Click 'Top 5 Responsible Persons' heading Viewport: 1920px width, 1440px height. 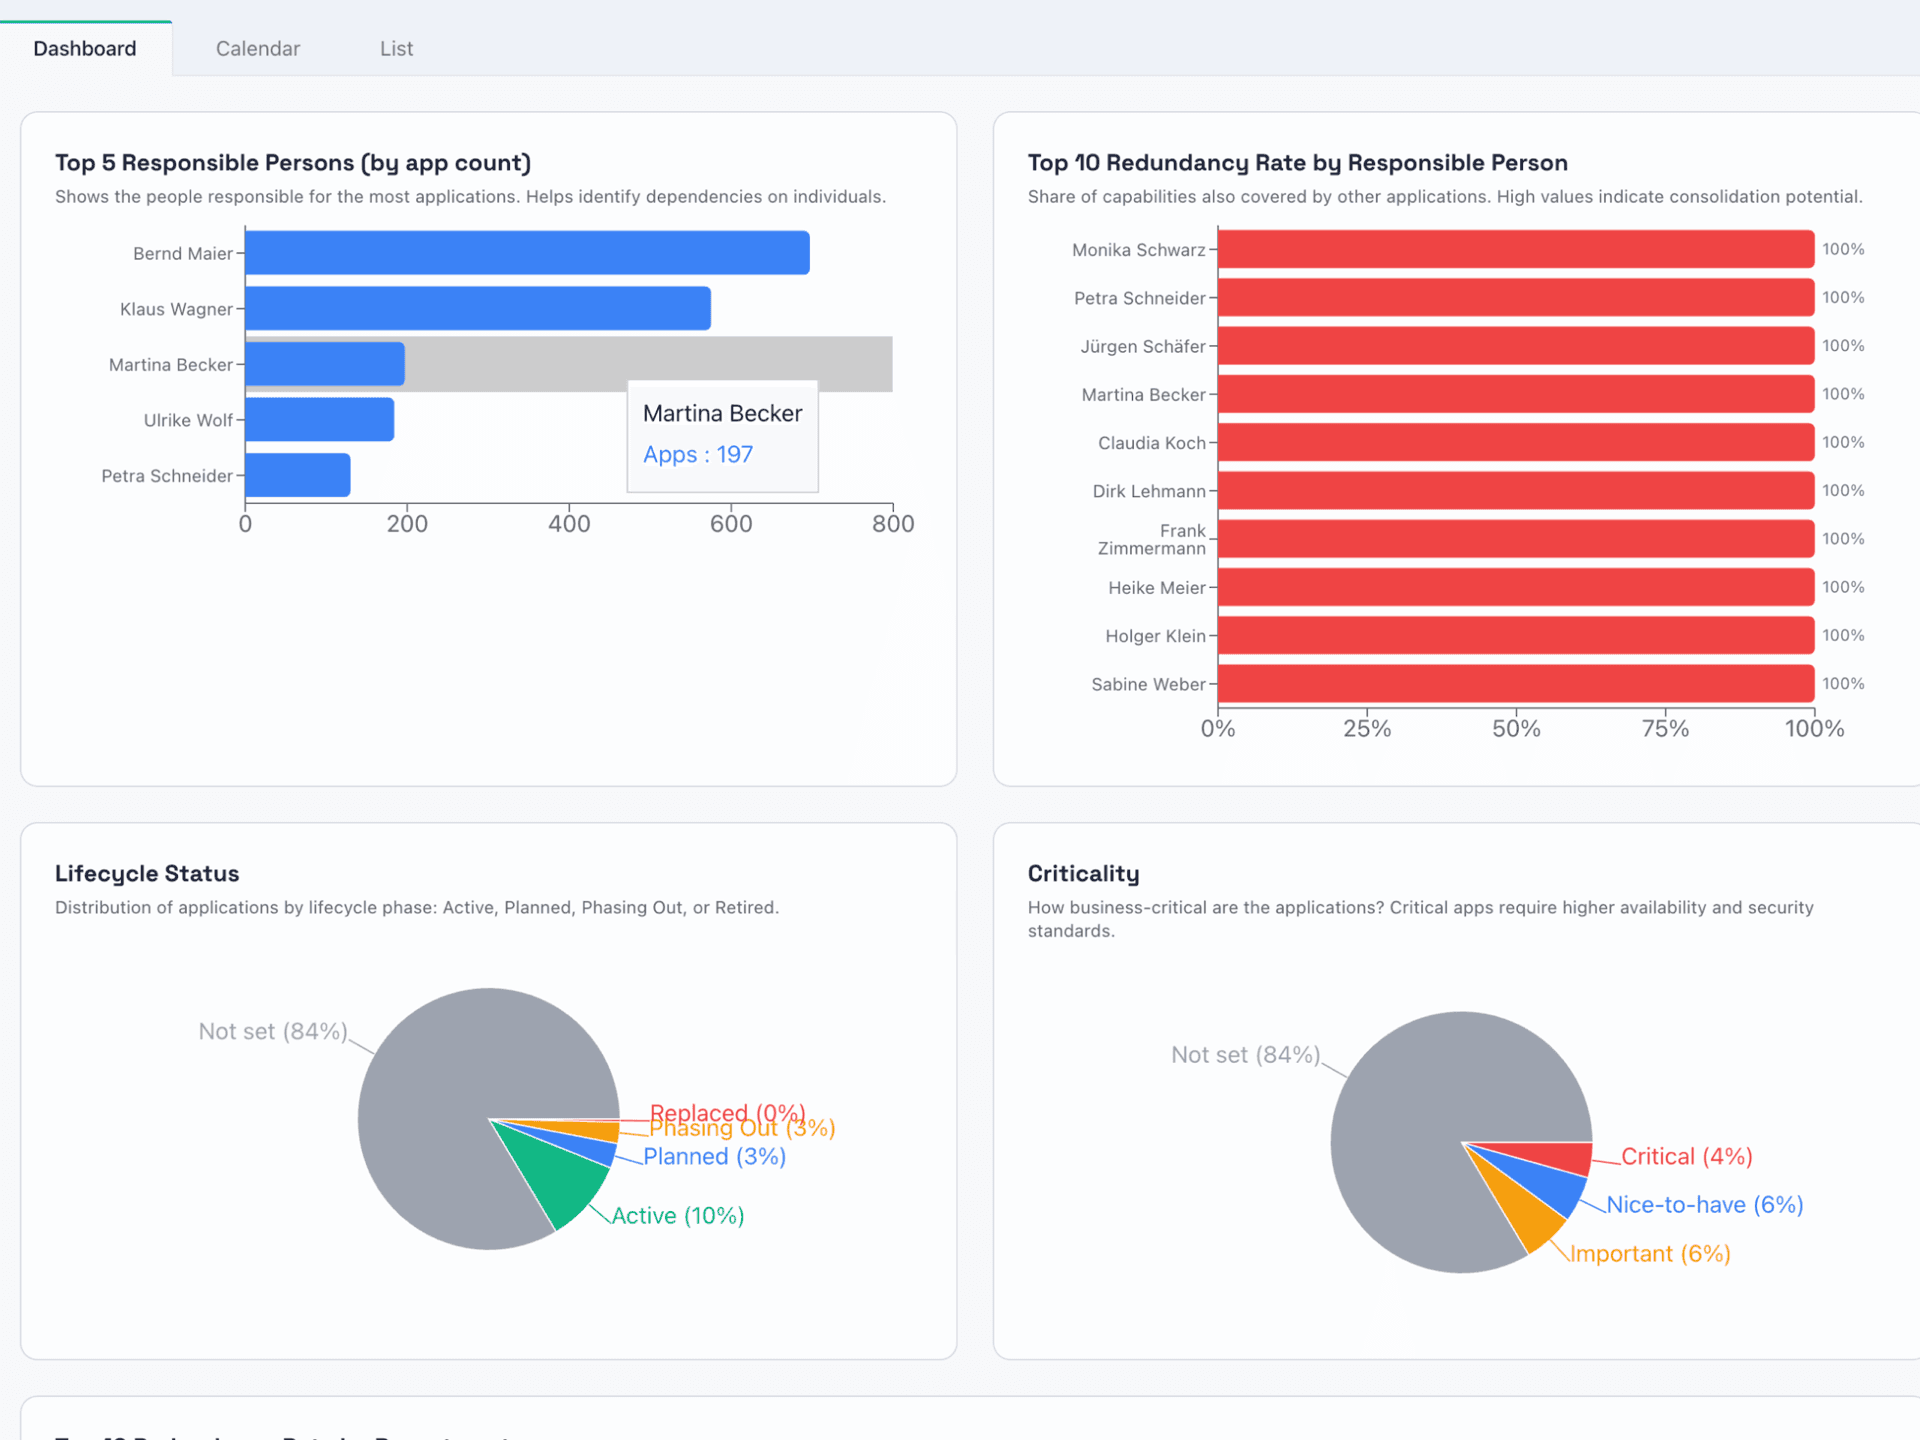click(x=293, y=162)
